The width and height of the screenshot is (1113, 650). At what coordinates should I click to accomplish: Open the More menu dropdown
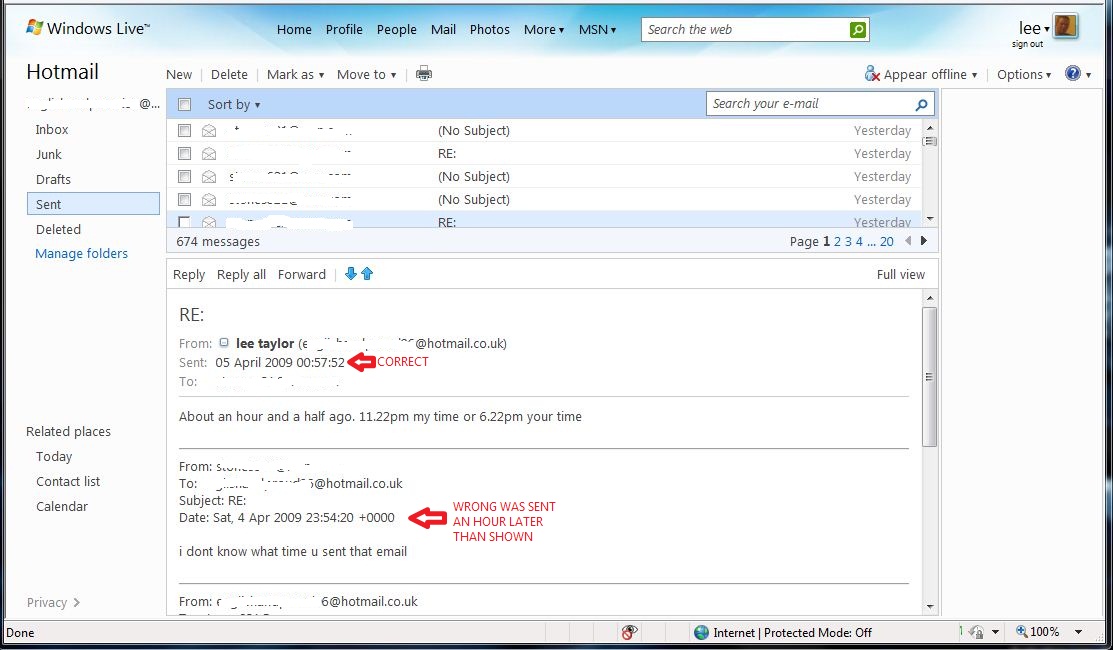[544, 29]
